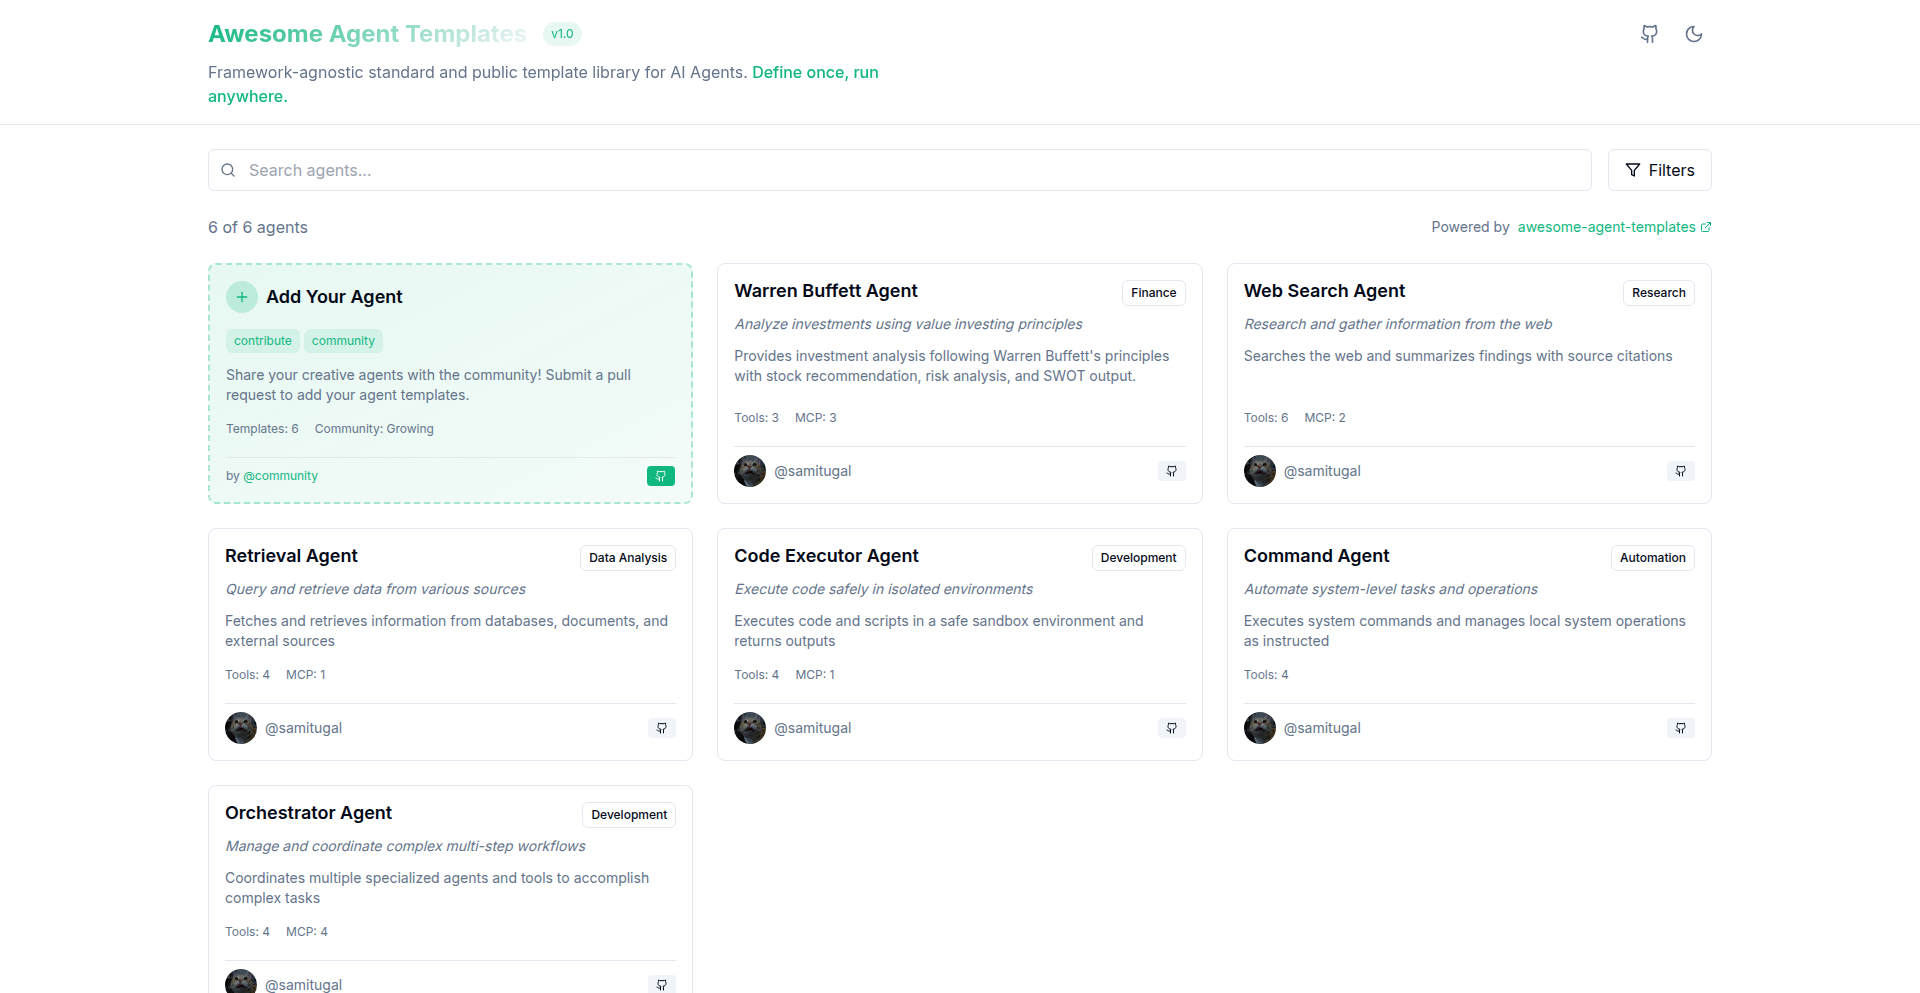Screen dimensions: 1920x993
Task: Open the Orchestrator Agent card title
Action: pyautogui.click(x=308, y=813)
